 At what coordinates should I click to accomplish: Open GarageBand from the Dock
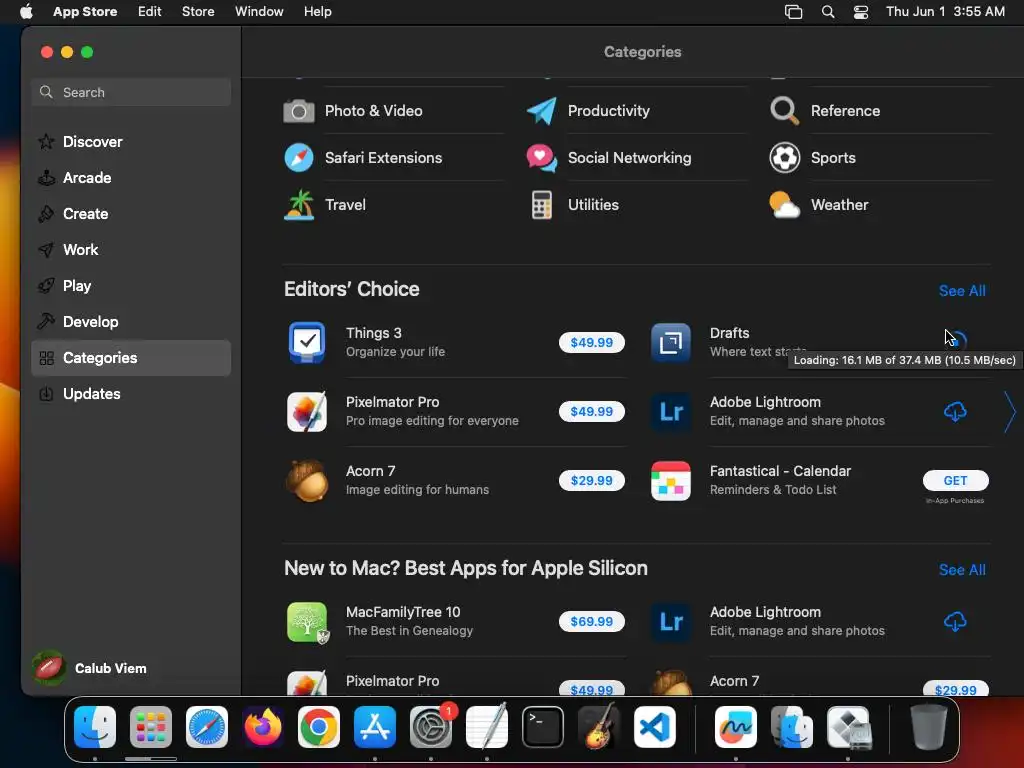point(599,727)
